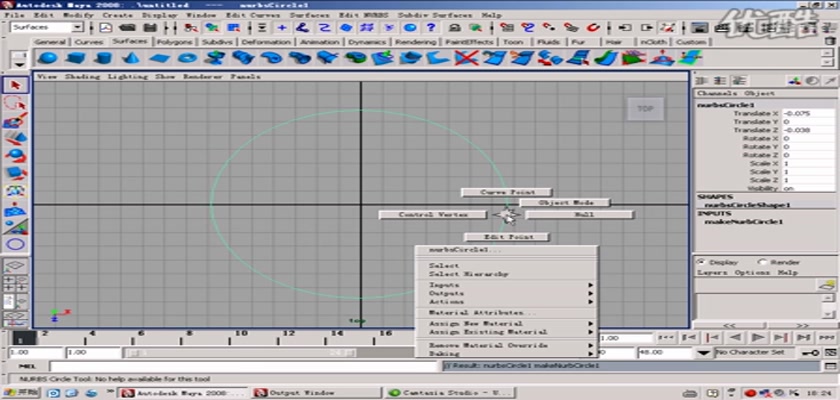
Task: Select the Display radio button
Action: [x=701, y=262]
